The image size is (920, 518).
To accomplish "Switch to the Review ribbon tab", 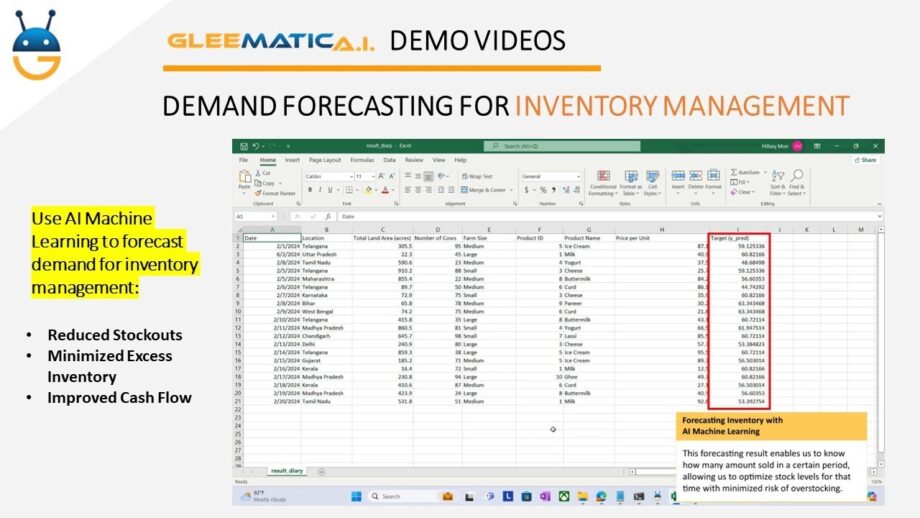I will click(414, 160).
